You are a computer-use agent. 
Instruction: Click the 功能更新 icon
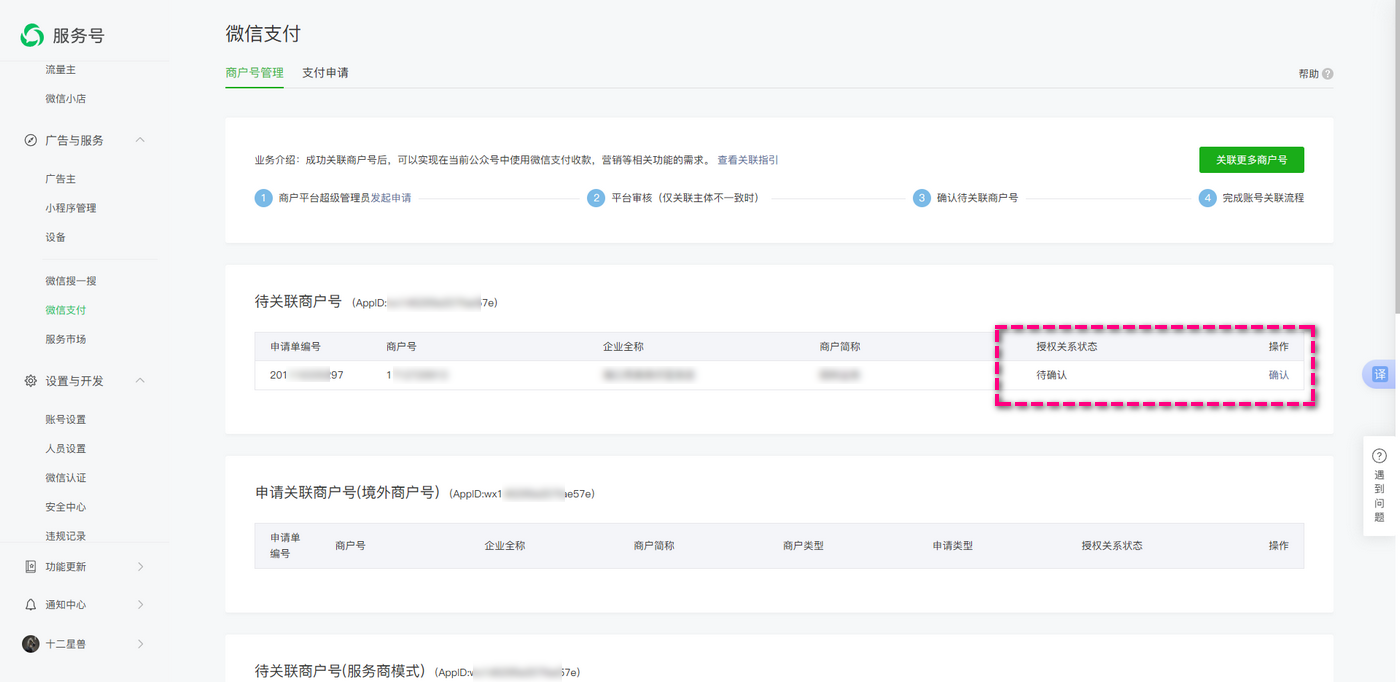(x=31, y=567)
